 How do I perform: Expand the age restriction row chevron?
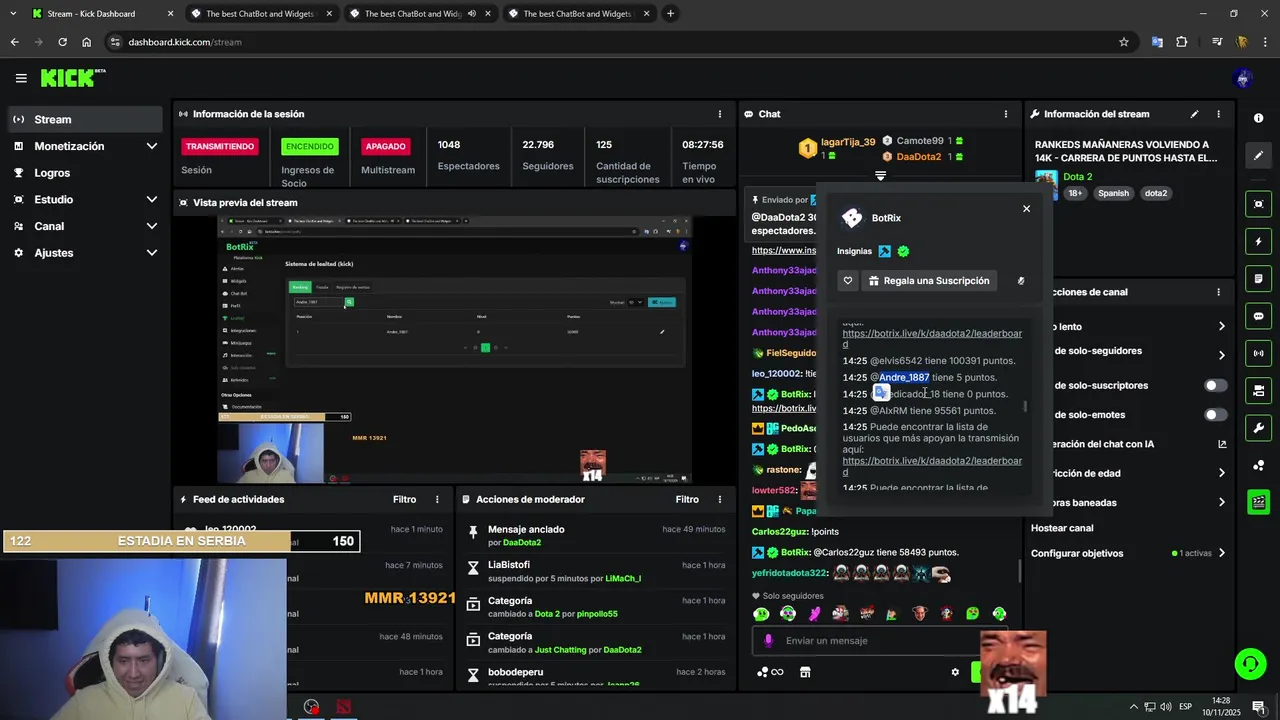coord(1221,473)
